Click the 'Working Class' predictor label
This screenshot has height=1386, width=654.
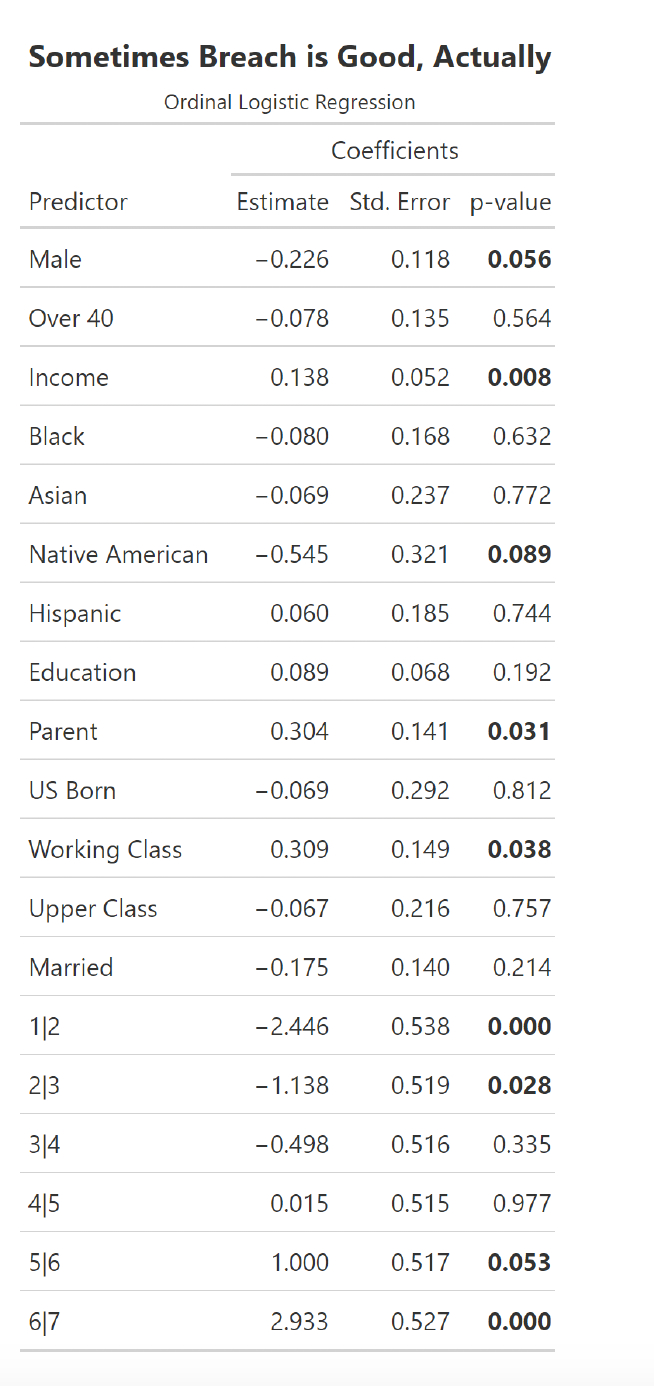[105, 850]
